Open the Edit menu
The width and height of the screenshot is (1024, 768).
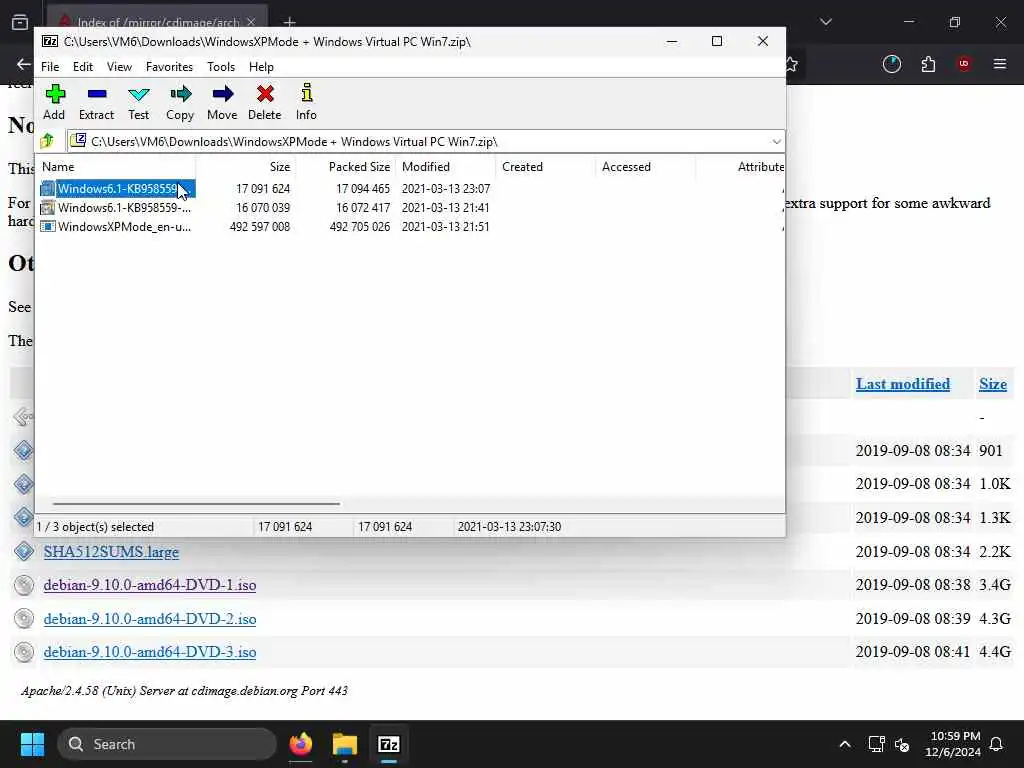click(x=82, y=67)
